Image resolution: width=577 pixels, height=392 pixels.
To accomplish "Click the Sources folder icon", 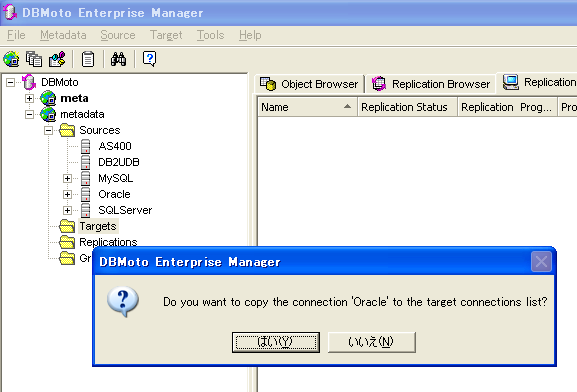I will pyautogui.click(x=67, y=130).
